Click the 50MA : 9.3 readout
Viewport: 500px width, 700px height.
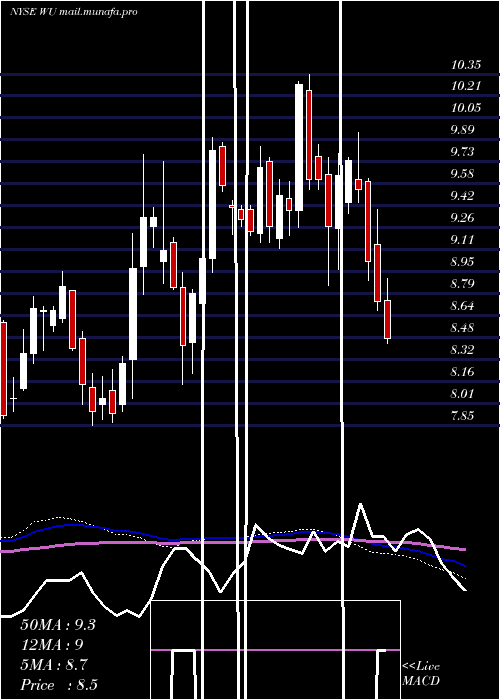(58, 625)
